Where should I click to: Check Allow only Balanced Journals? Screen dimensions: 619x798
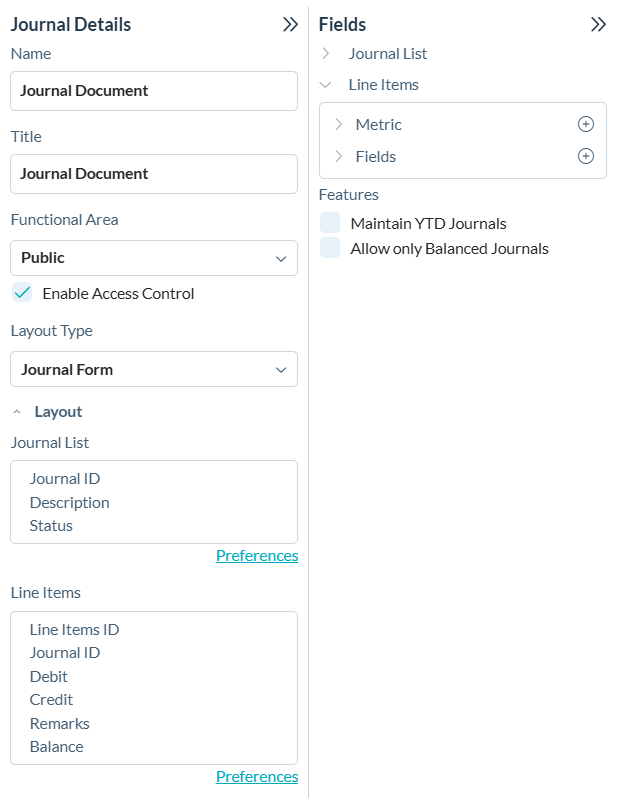(x=330, y=248)
